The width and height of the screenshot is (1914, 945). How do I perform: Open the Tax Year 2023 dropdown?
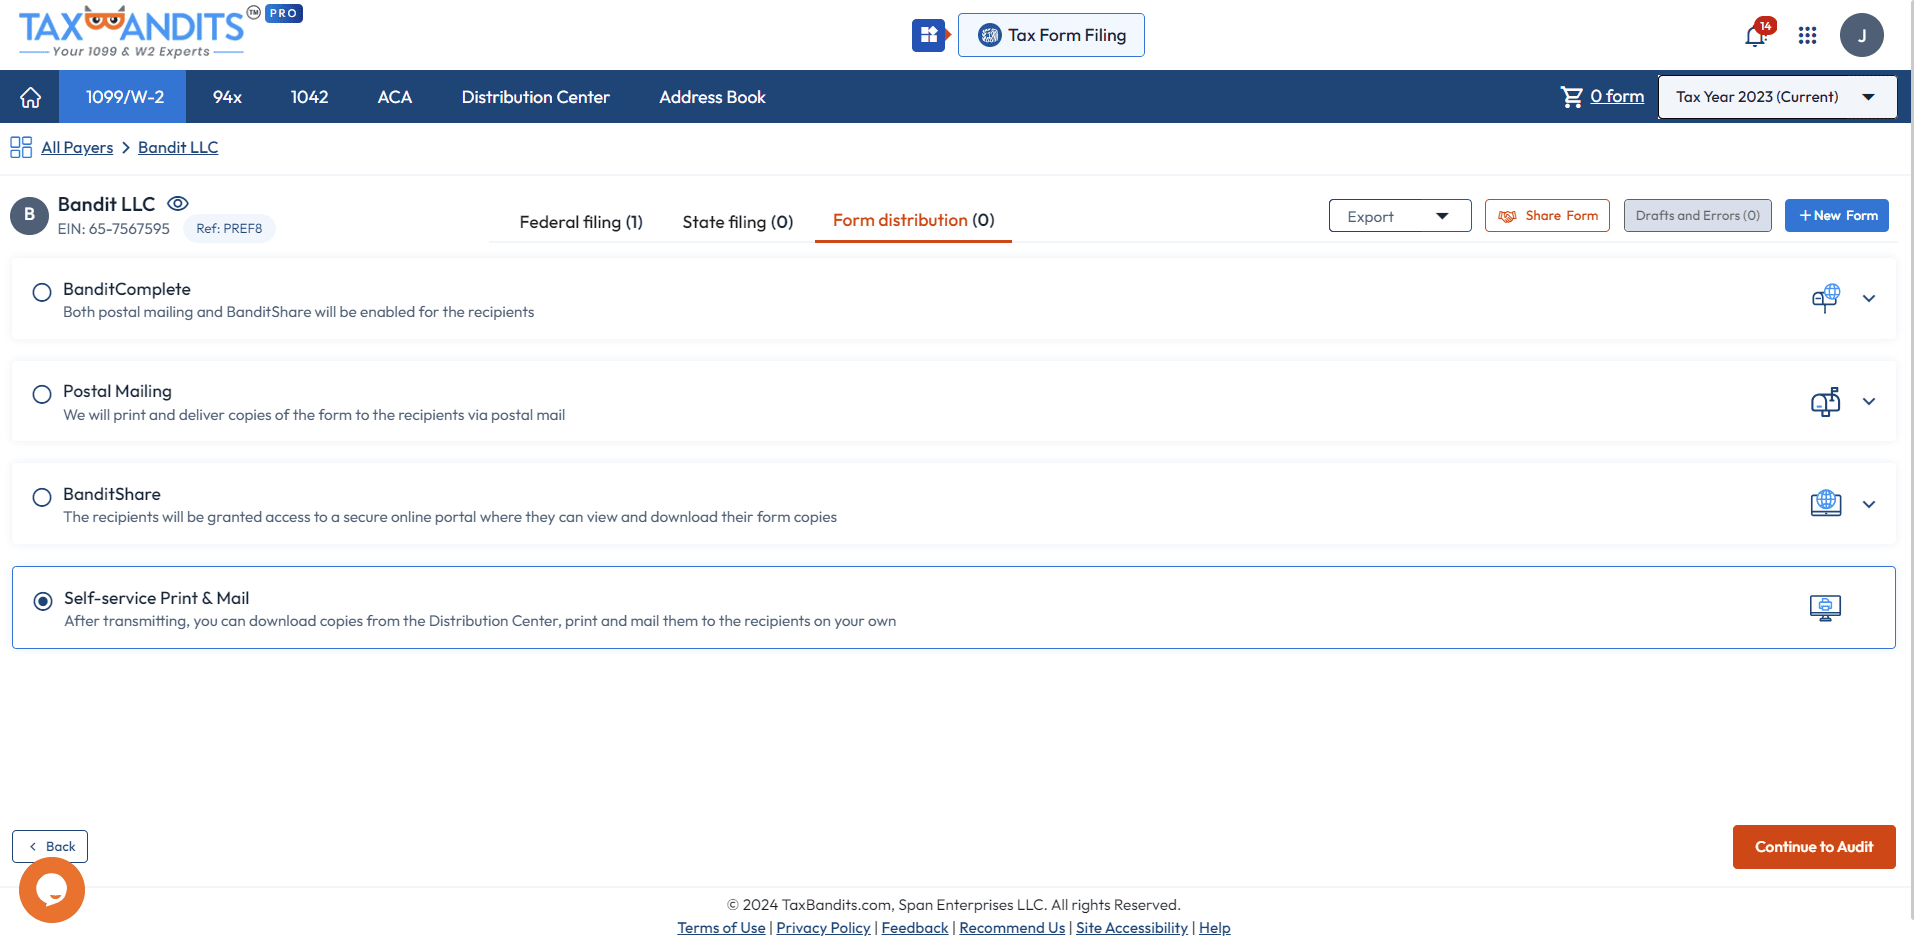coord(1777,97)
